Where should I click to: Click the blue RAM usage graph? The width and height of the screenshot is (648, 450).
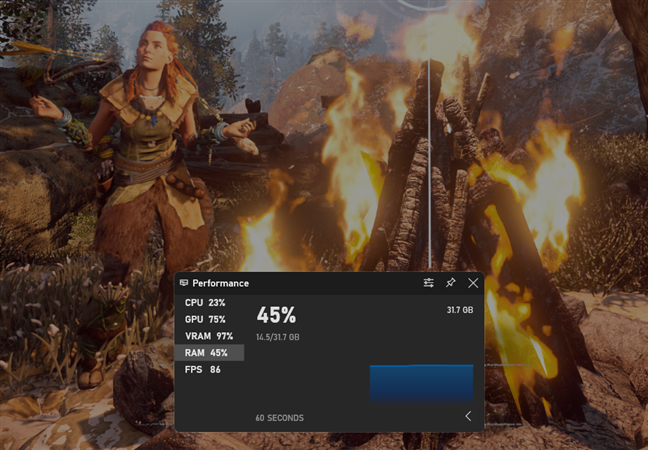click(x=421, y=383)
